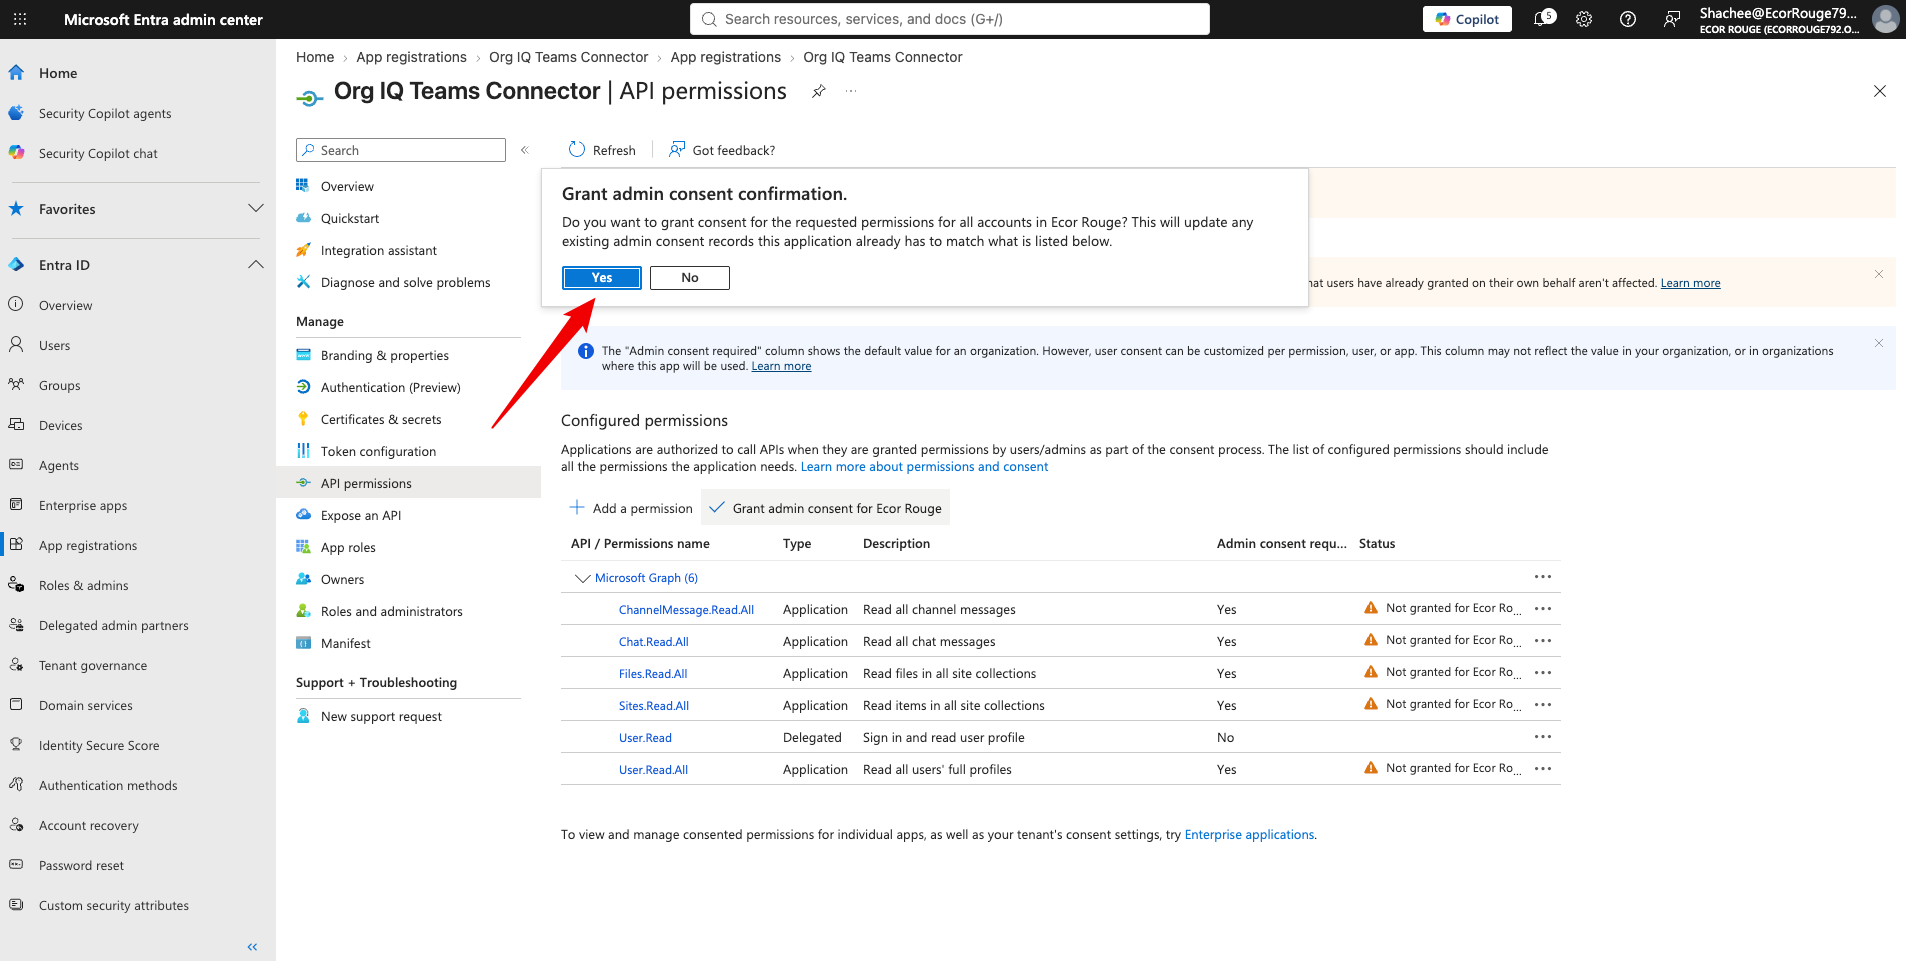Collapse the Entra ID section
The height and width of the screenshot is (961, 1906).
tap(256, 265)
